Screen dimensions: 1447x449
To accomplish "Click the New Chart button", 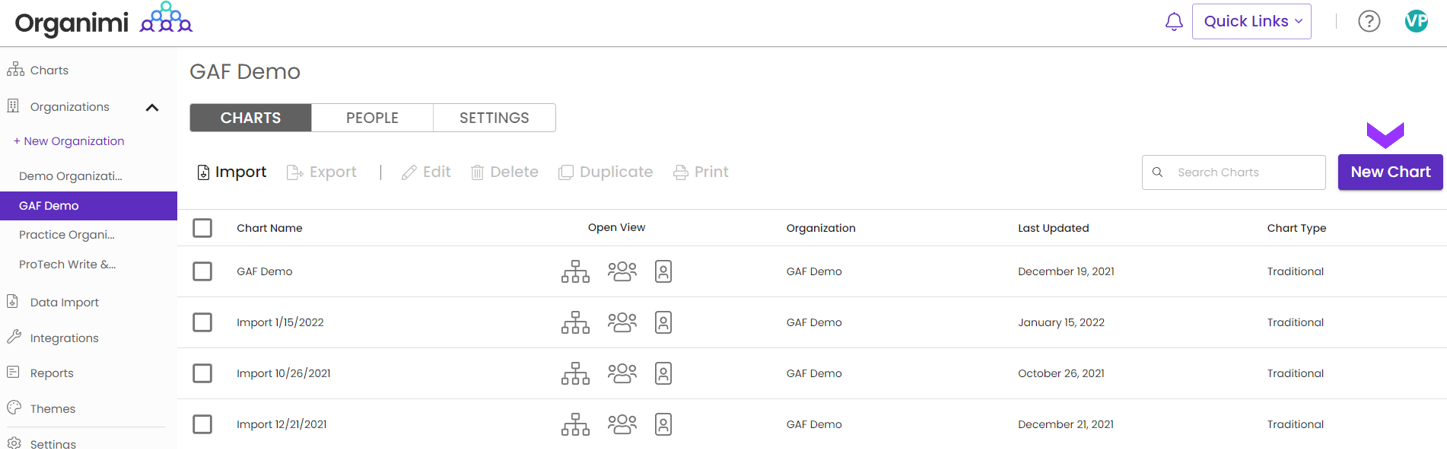I will pos(1390,172).
